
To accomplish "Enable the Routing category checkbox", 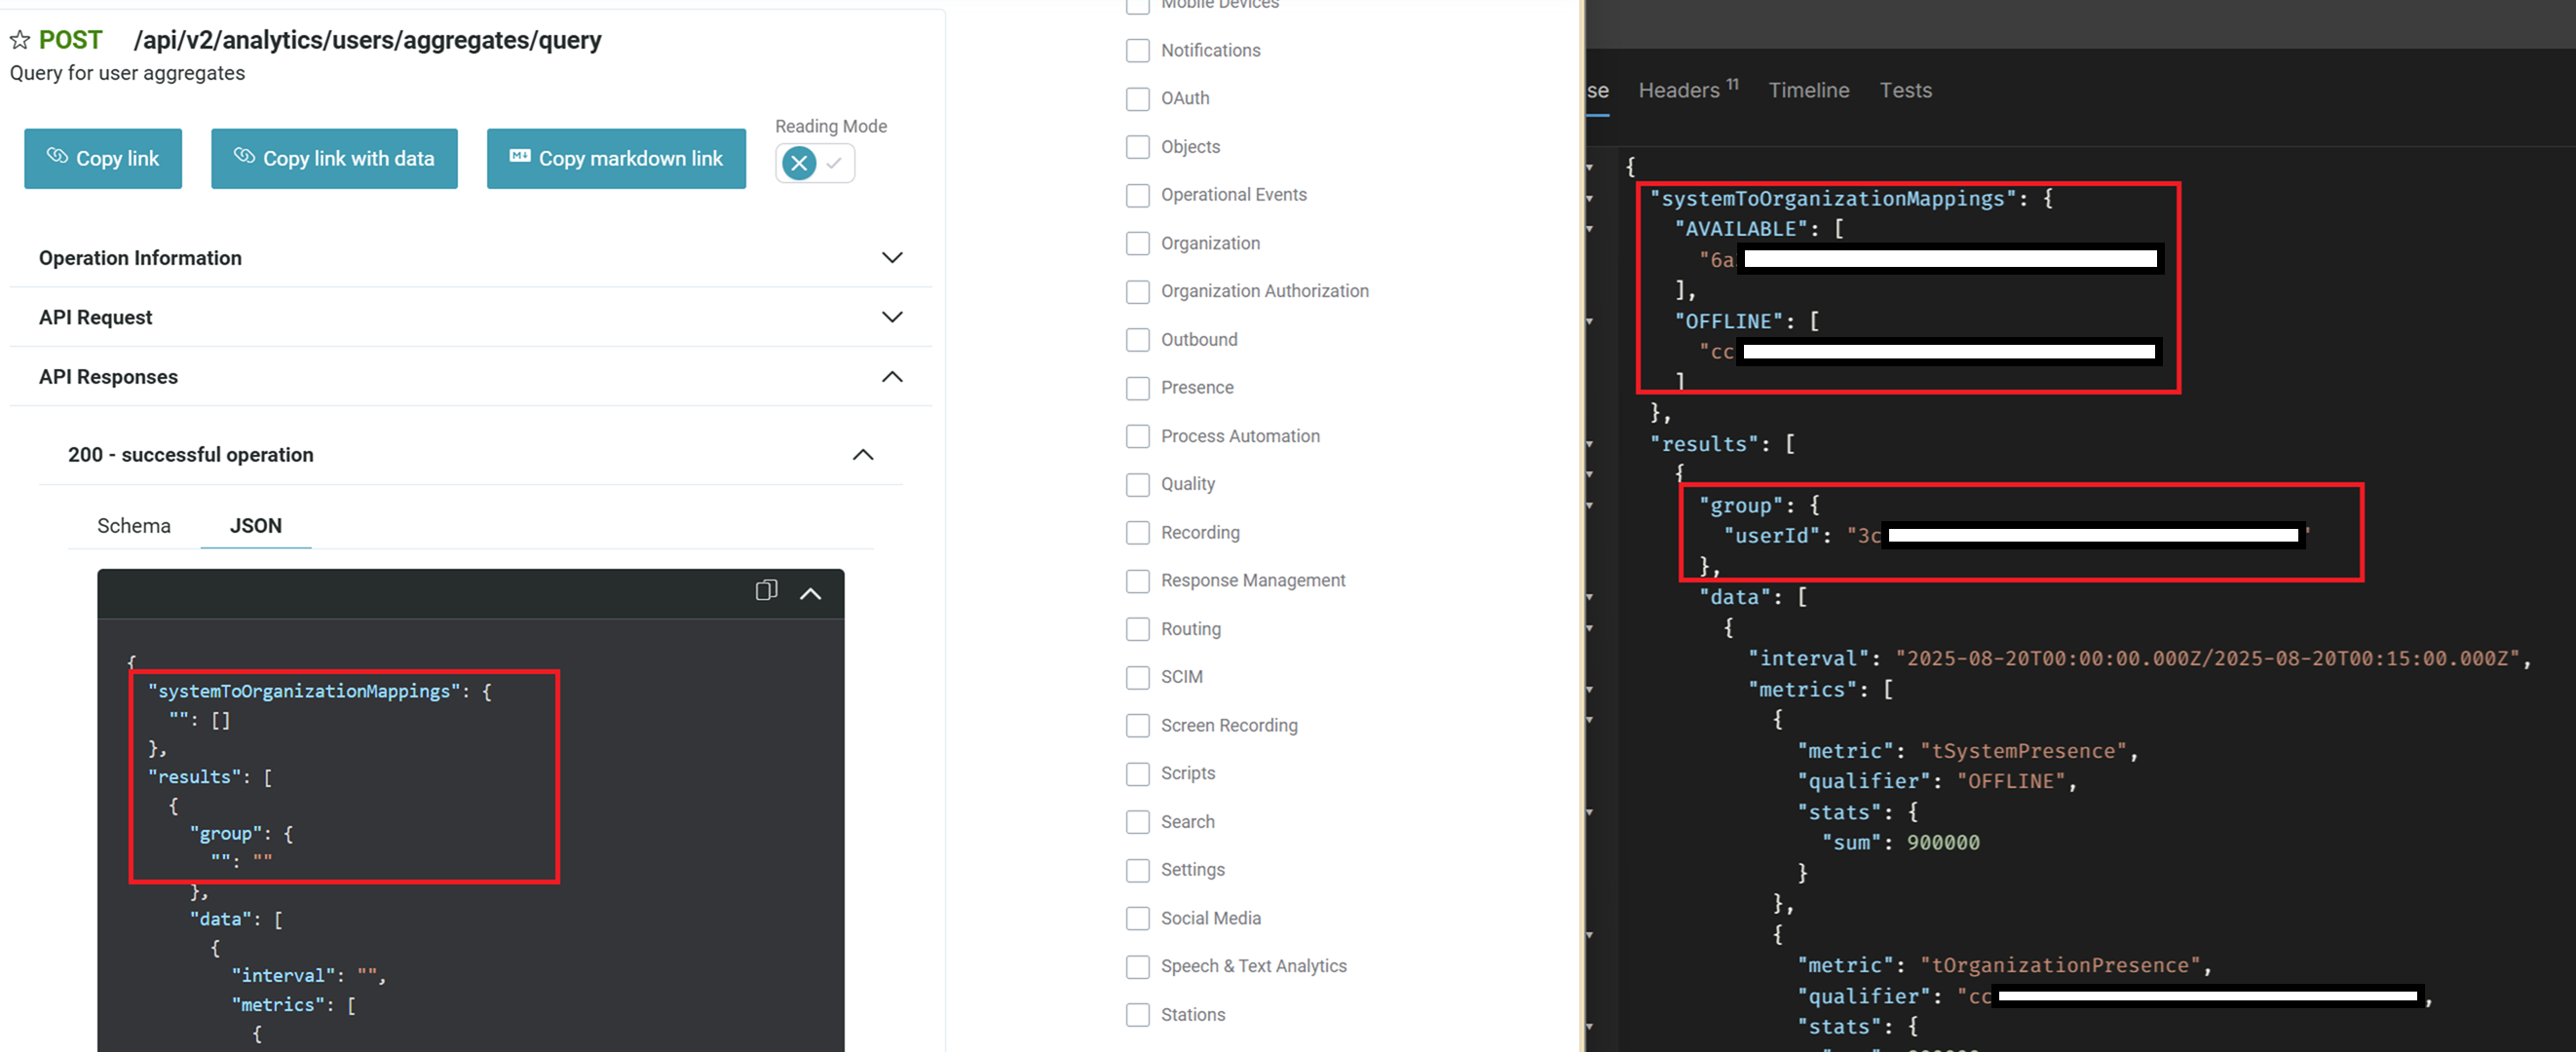I will [x=1137, y=629].
